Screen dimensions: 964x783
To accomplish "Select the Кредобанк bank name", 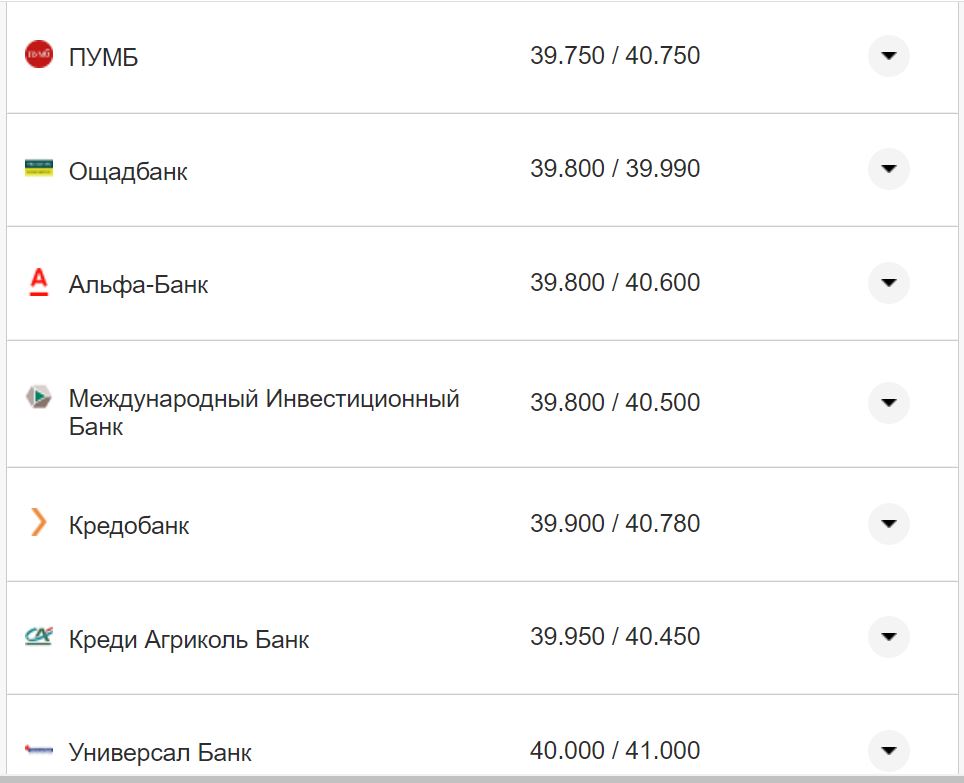I will pyautogui.click(x=127, y=524).
